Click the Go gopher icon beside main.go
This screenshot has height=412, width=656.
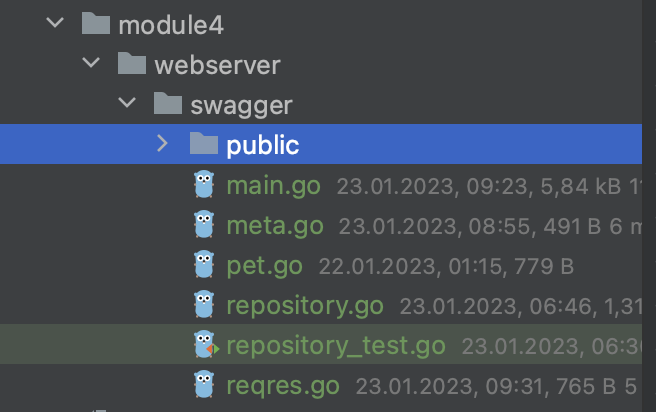coord(205,185)
